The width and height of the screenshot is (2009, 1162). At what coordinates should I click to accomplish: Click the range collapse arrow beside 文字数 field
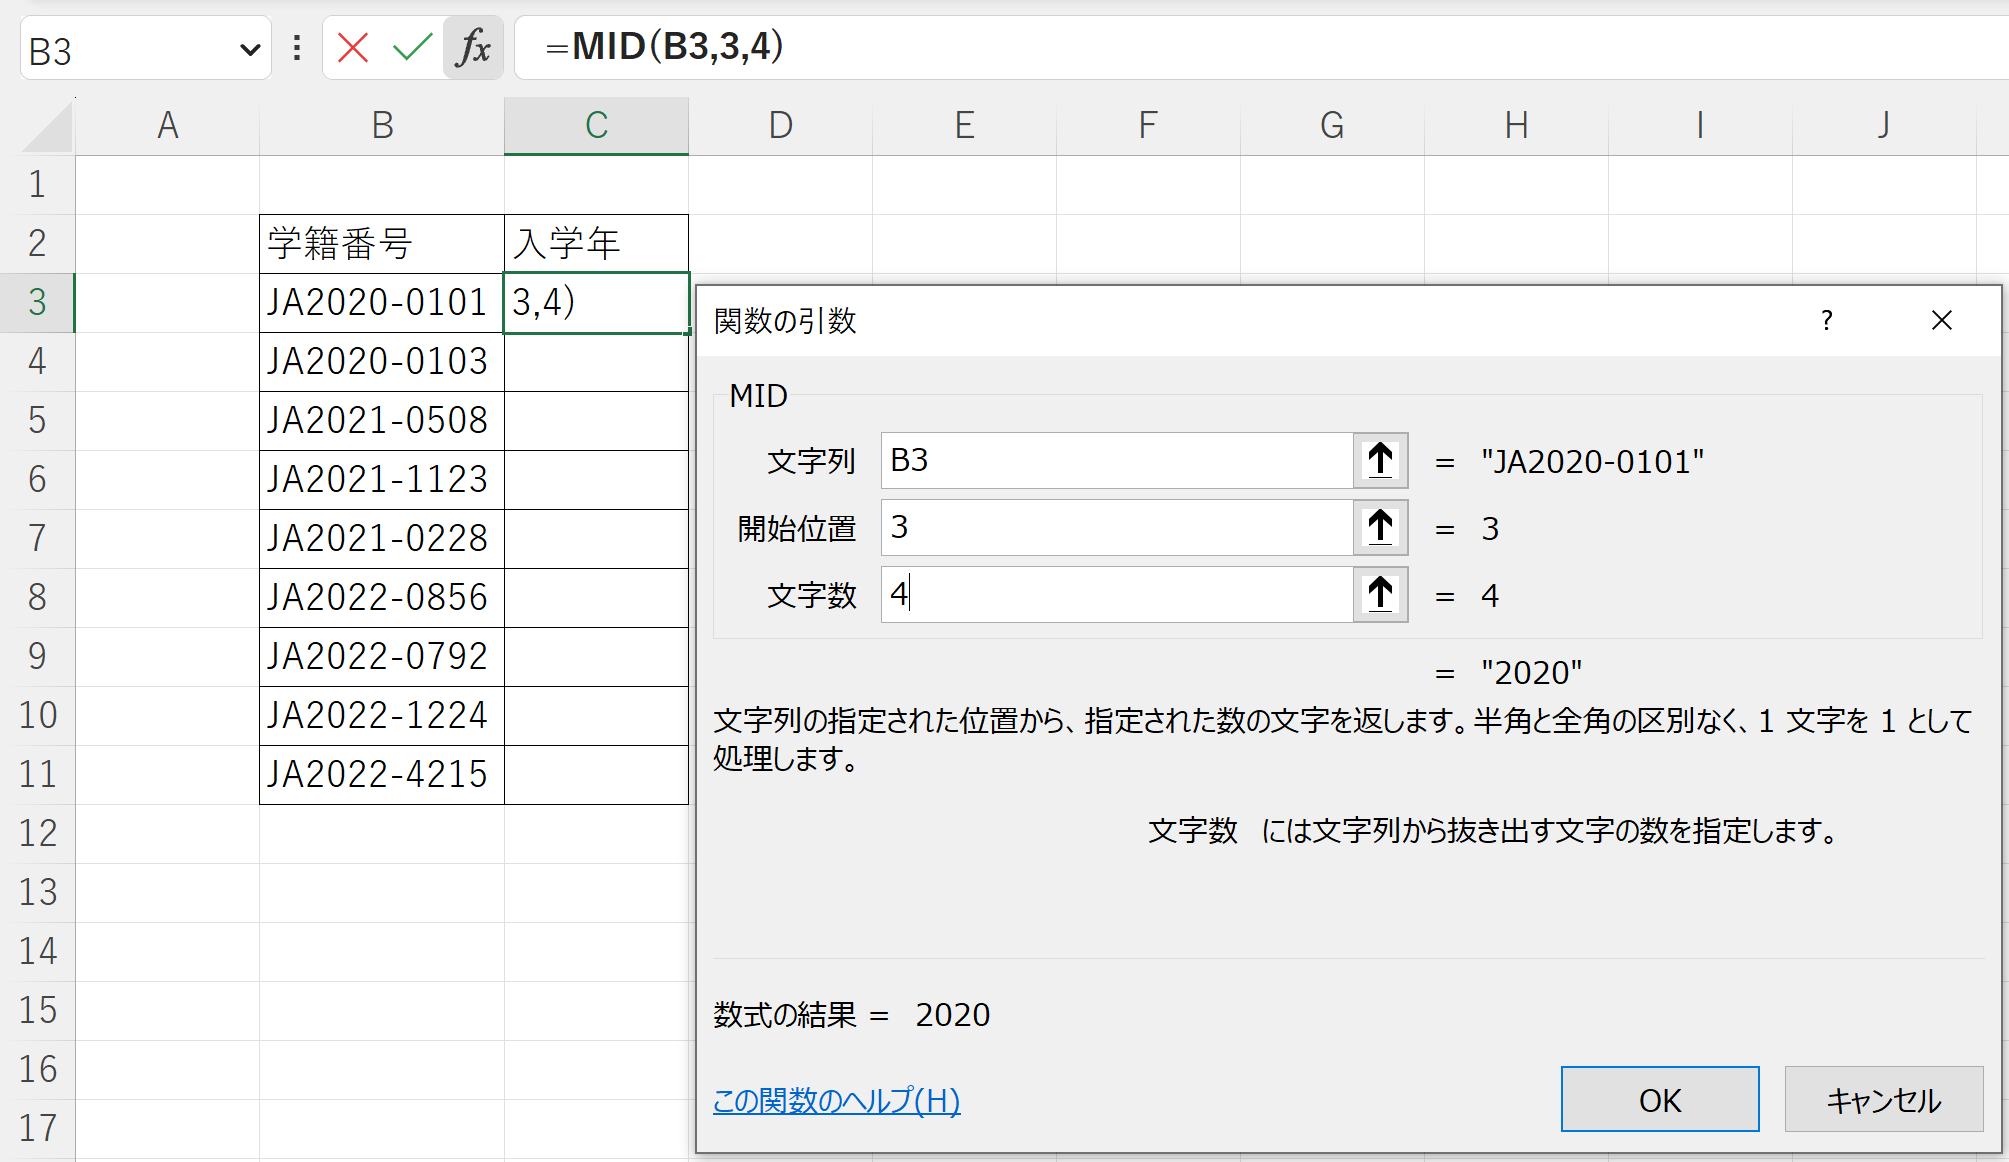tap(1380, 594)
